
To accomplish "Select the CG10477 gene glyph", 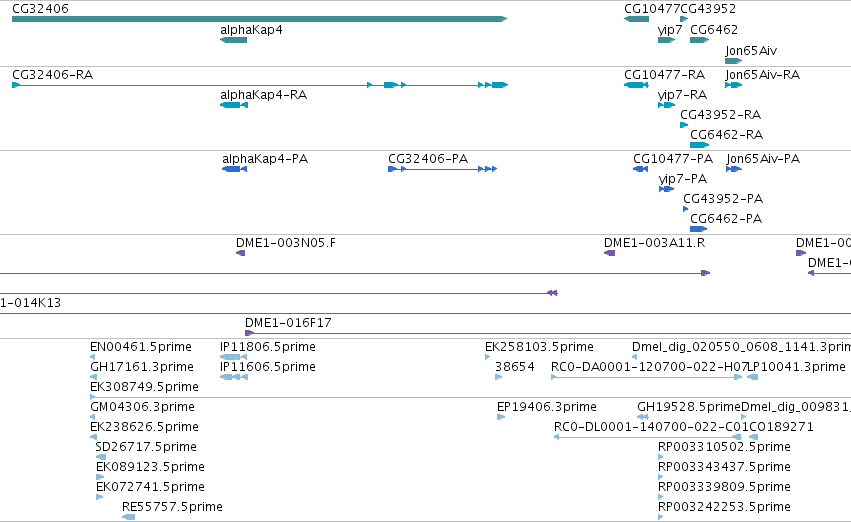I will (636, 19).
